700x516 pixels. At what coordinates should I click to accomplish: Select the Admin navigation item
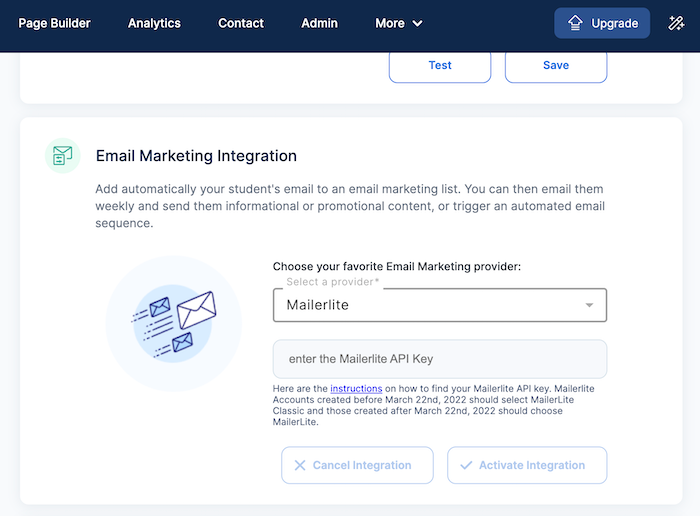tap(319, 23)
